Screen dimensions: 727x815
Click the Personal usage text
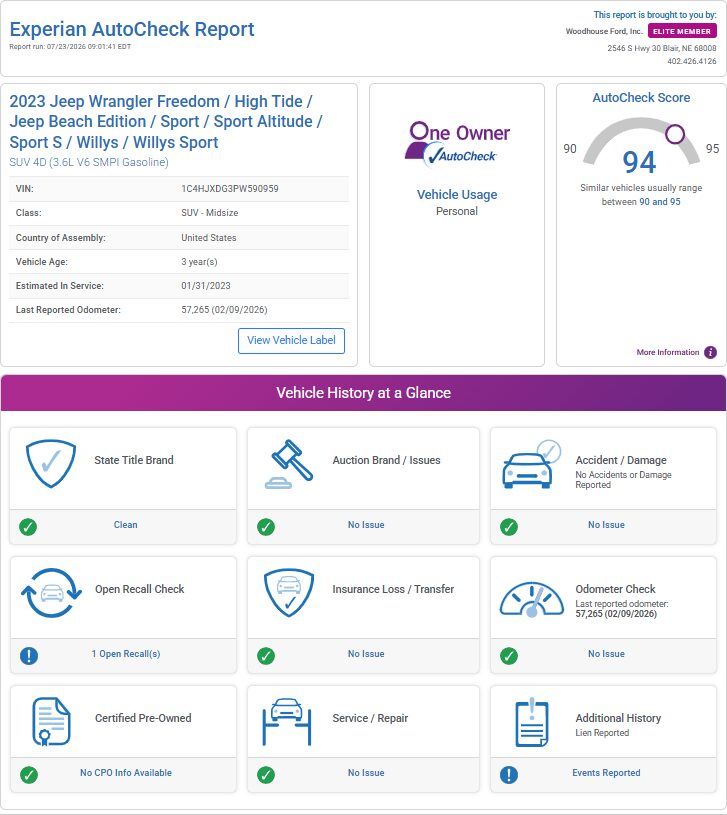click(x=457, y=211)
